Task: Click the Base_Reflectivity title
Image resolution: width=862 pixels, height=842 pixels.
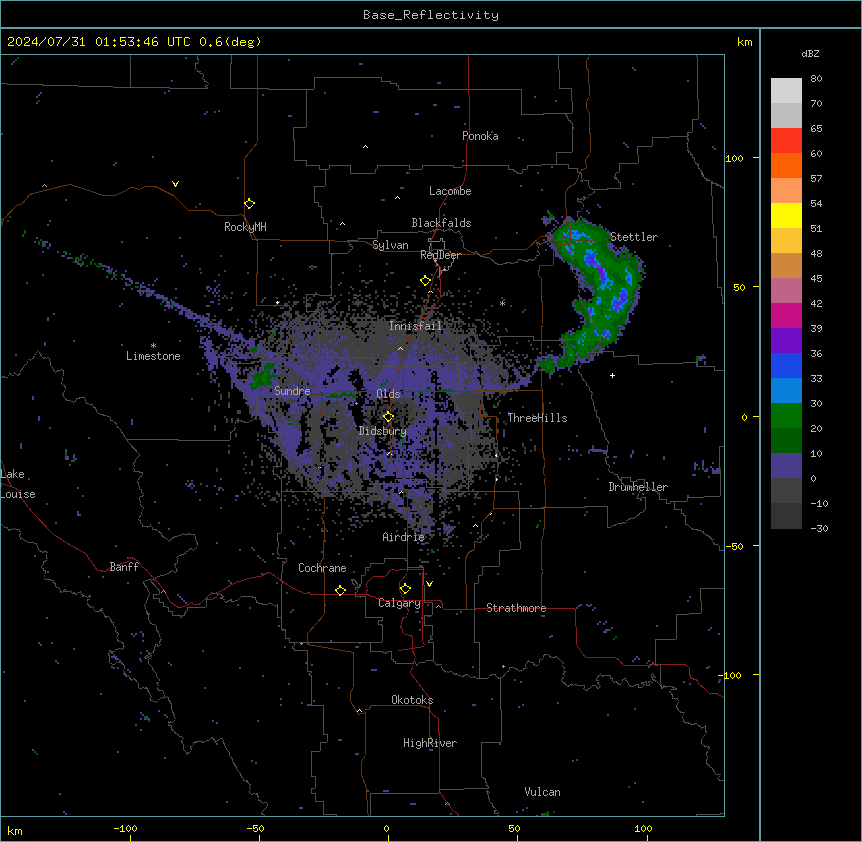Action: tap(431, 15)
